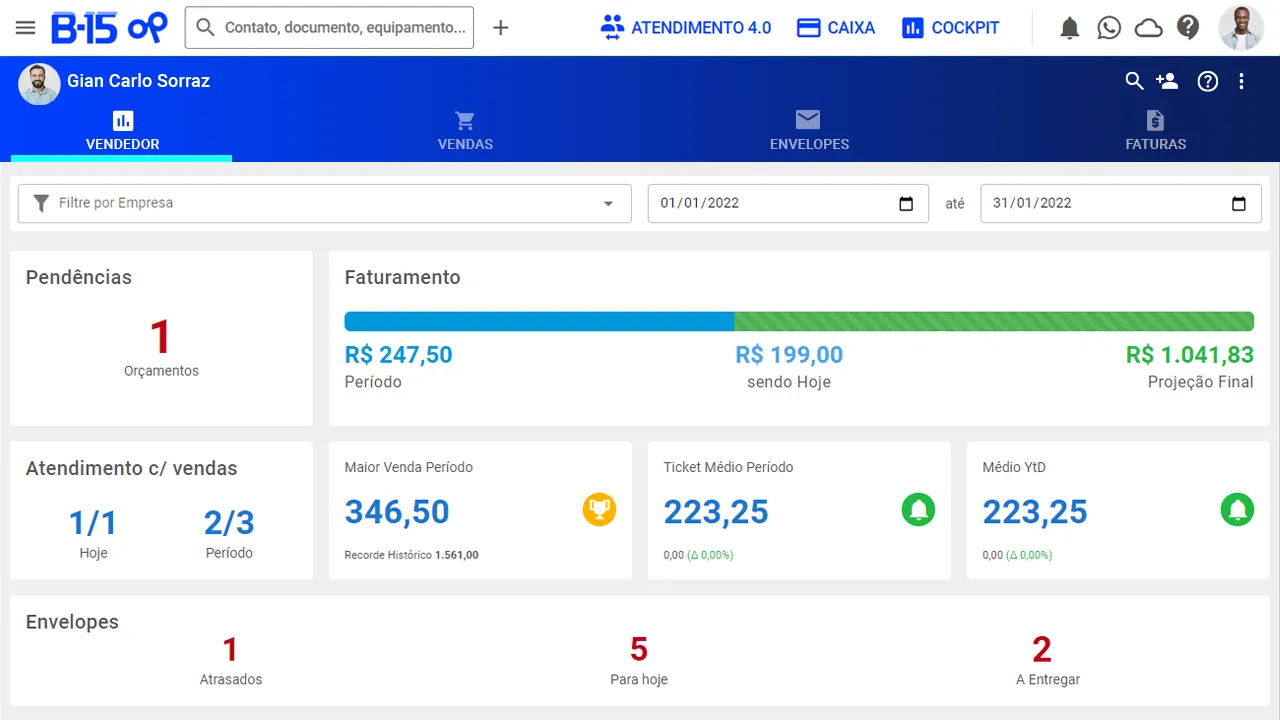The height and width of the screenshot is (720, 1280).
Task: Click the Faturamento progress bar
Action: (798, 321)
